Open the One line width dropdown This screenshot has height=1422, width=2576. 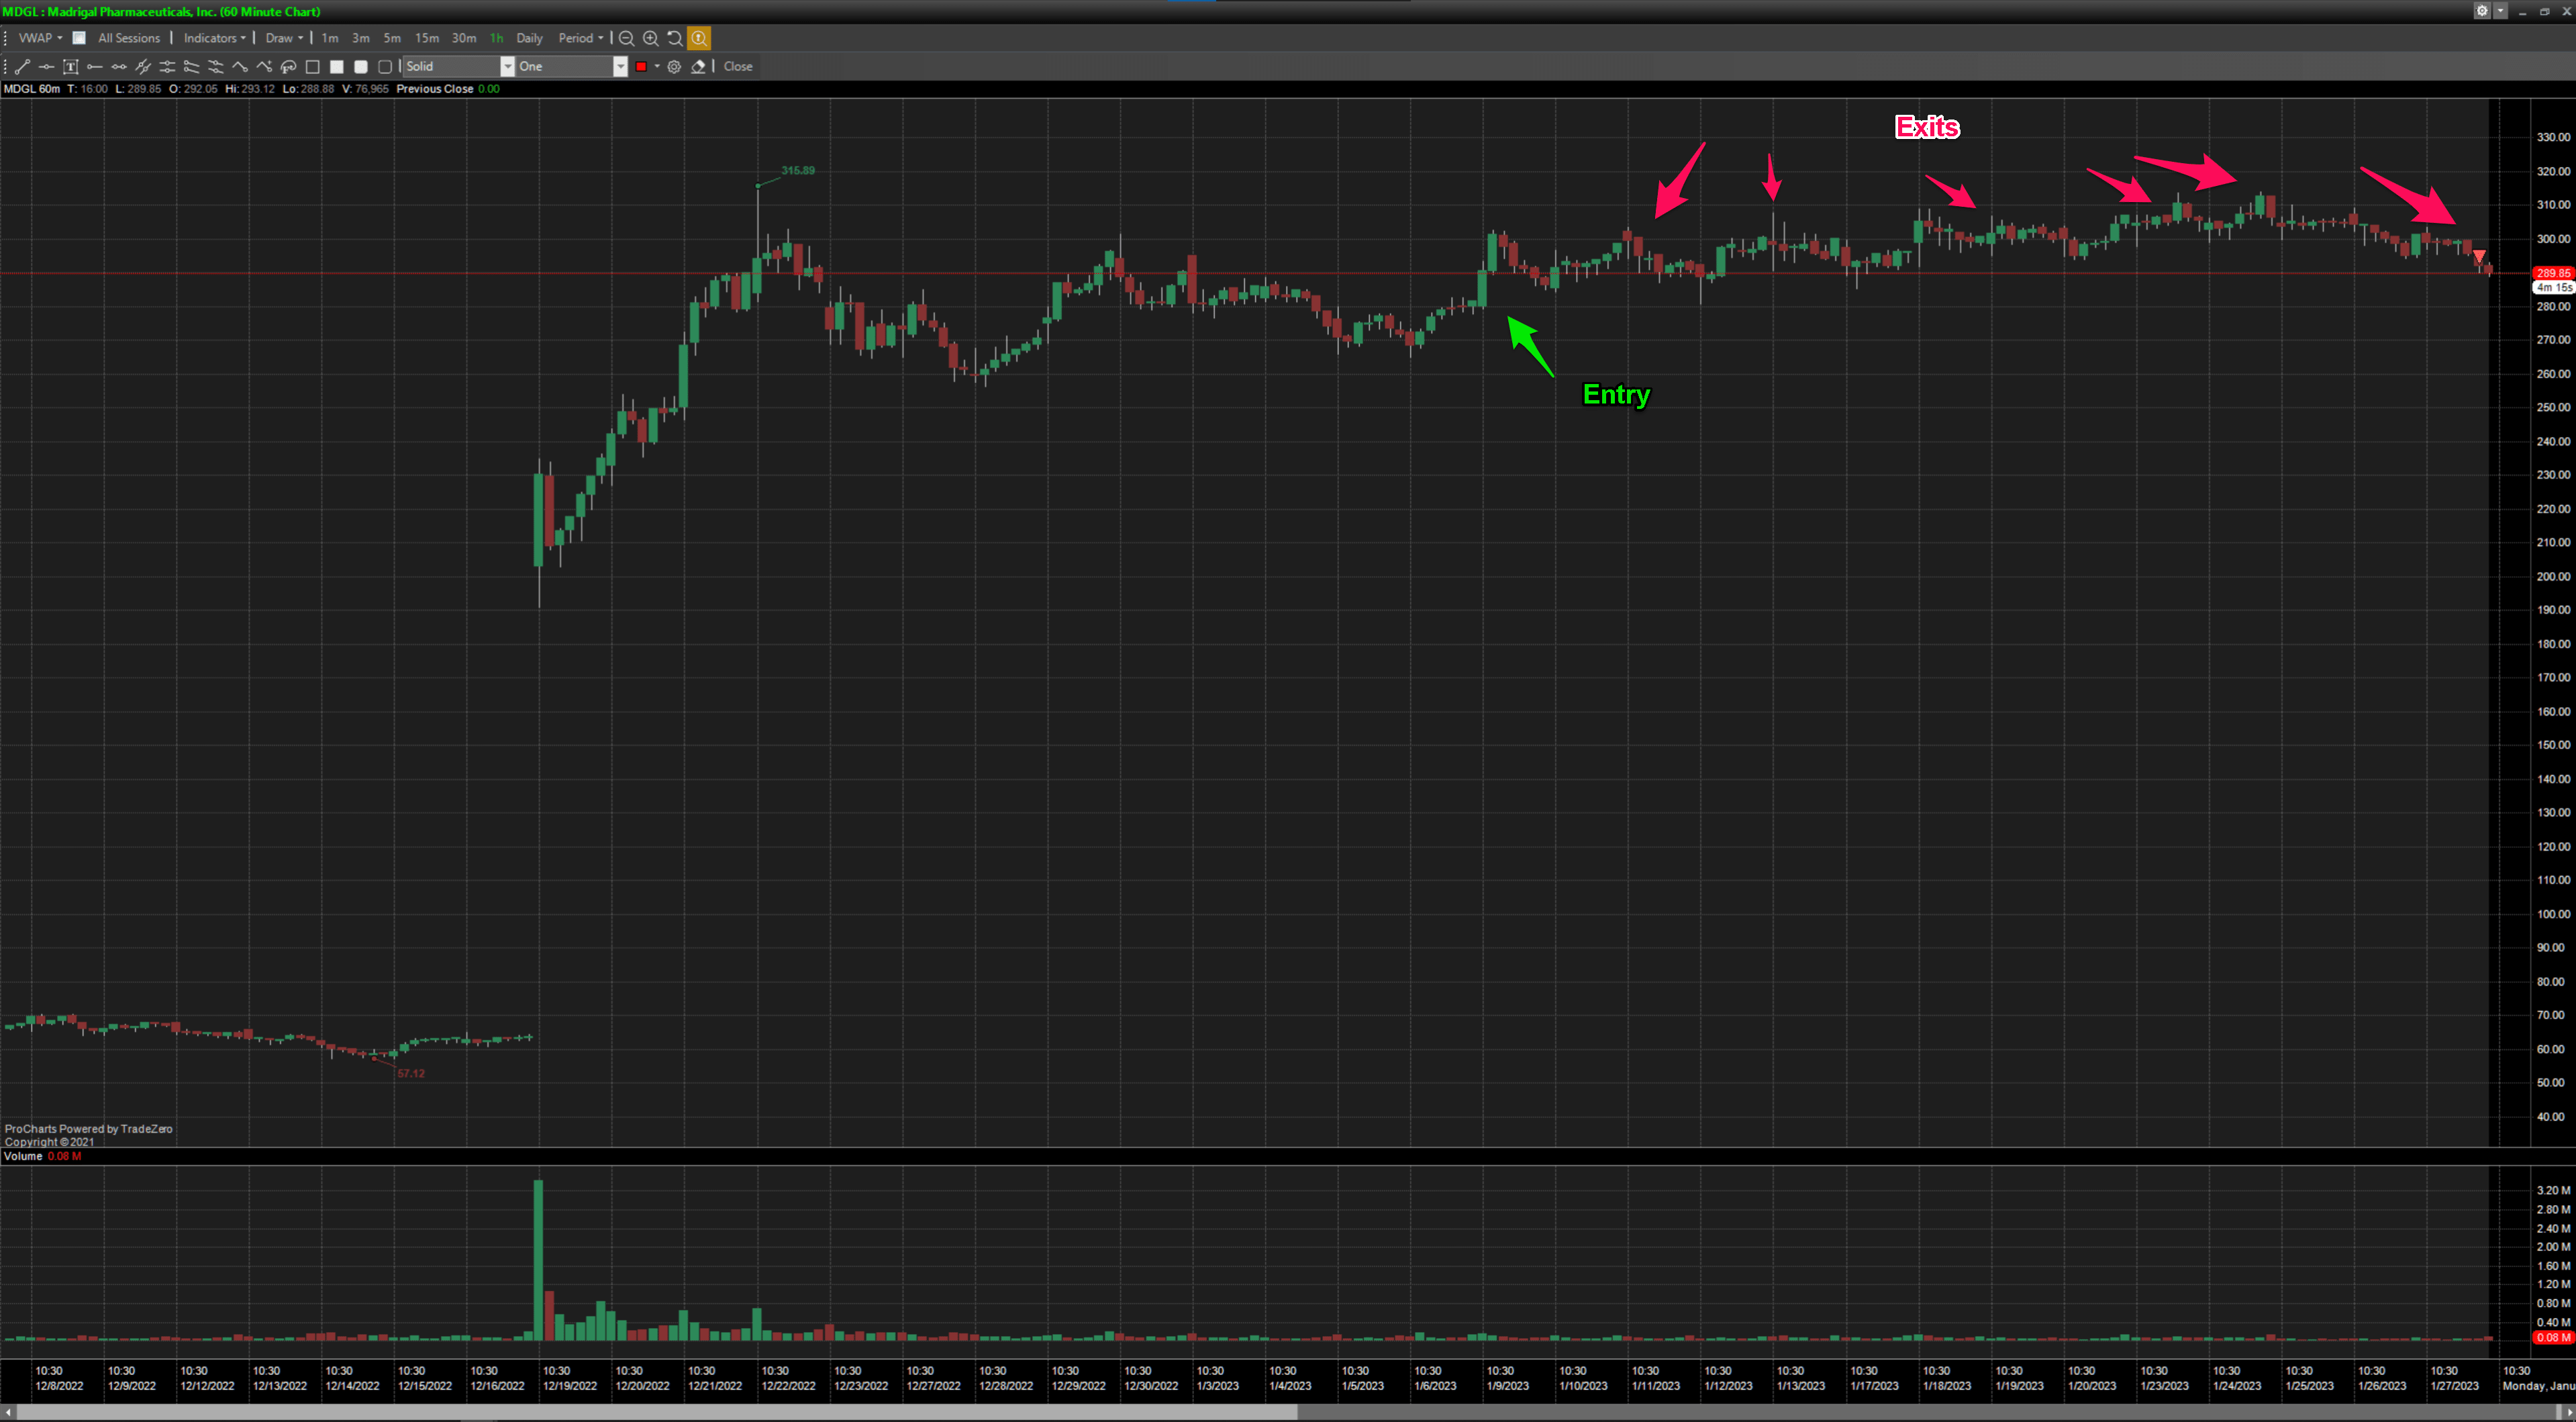pos(619,67)
